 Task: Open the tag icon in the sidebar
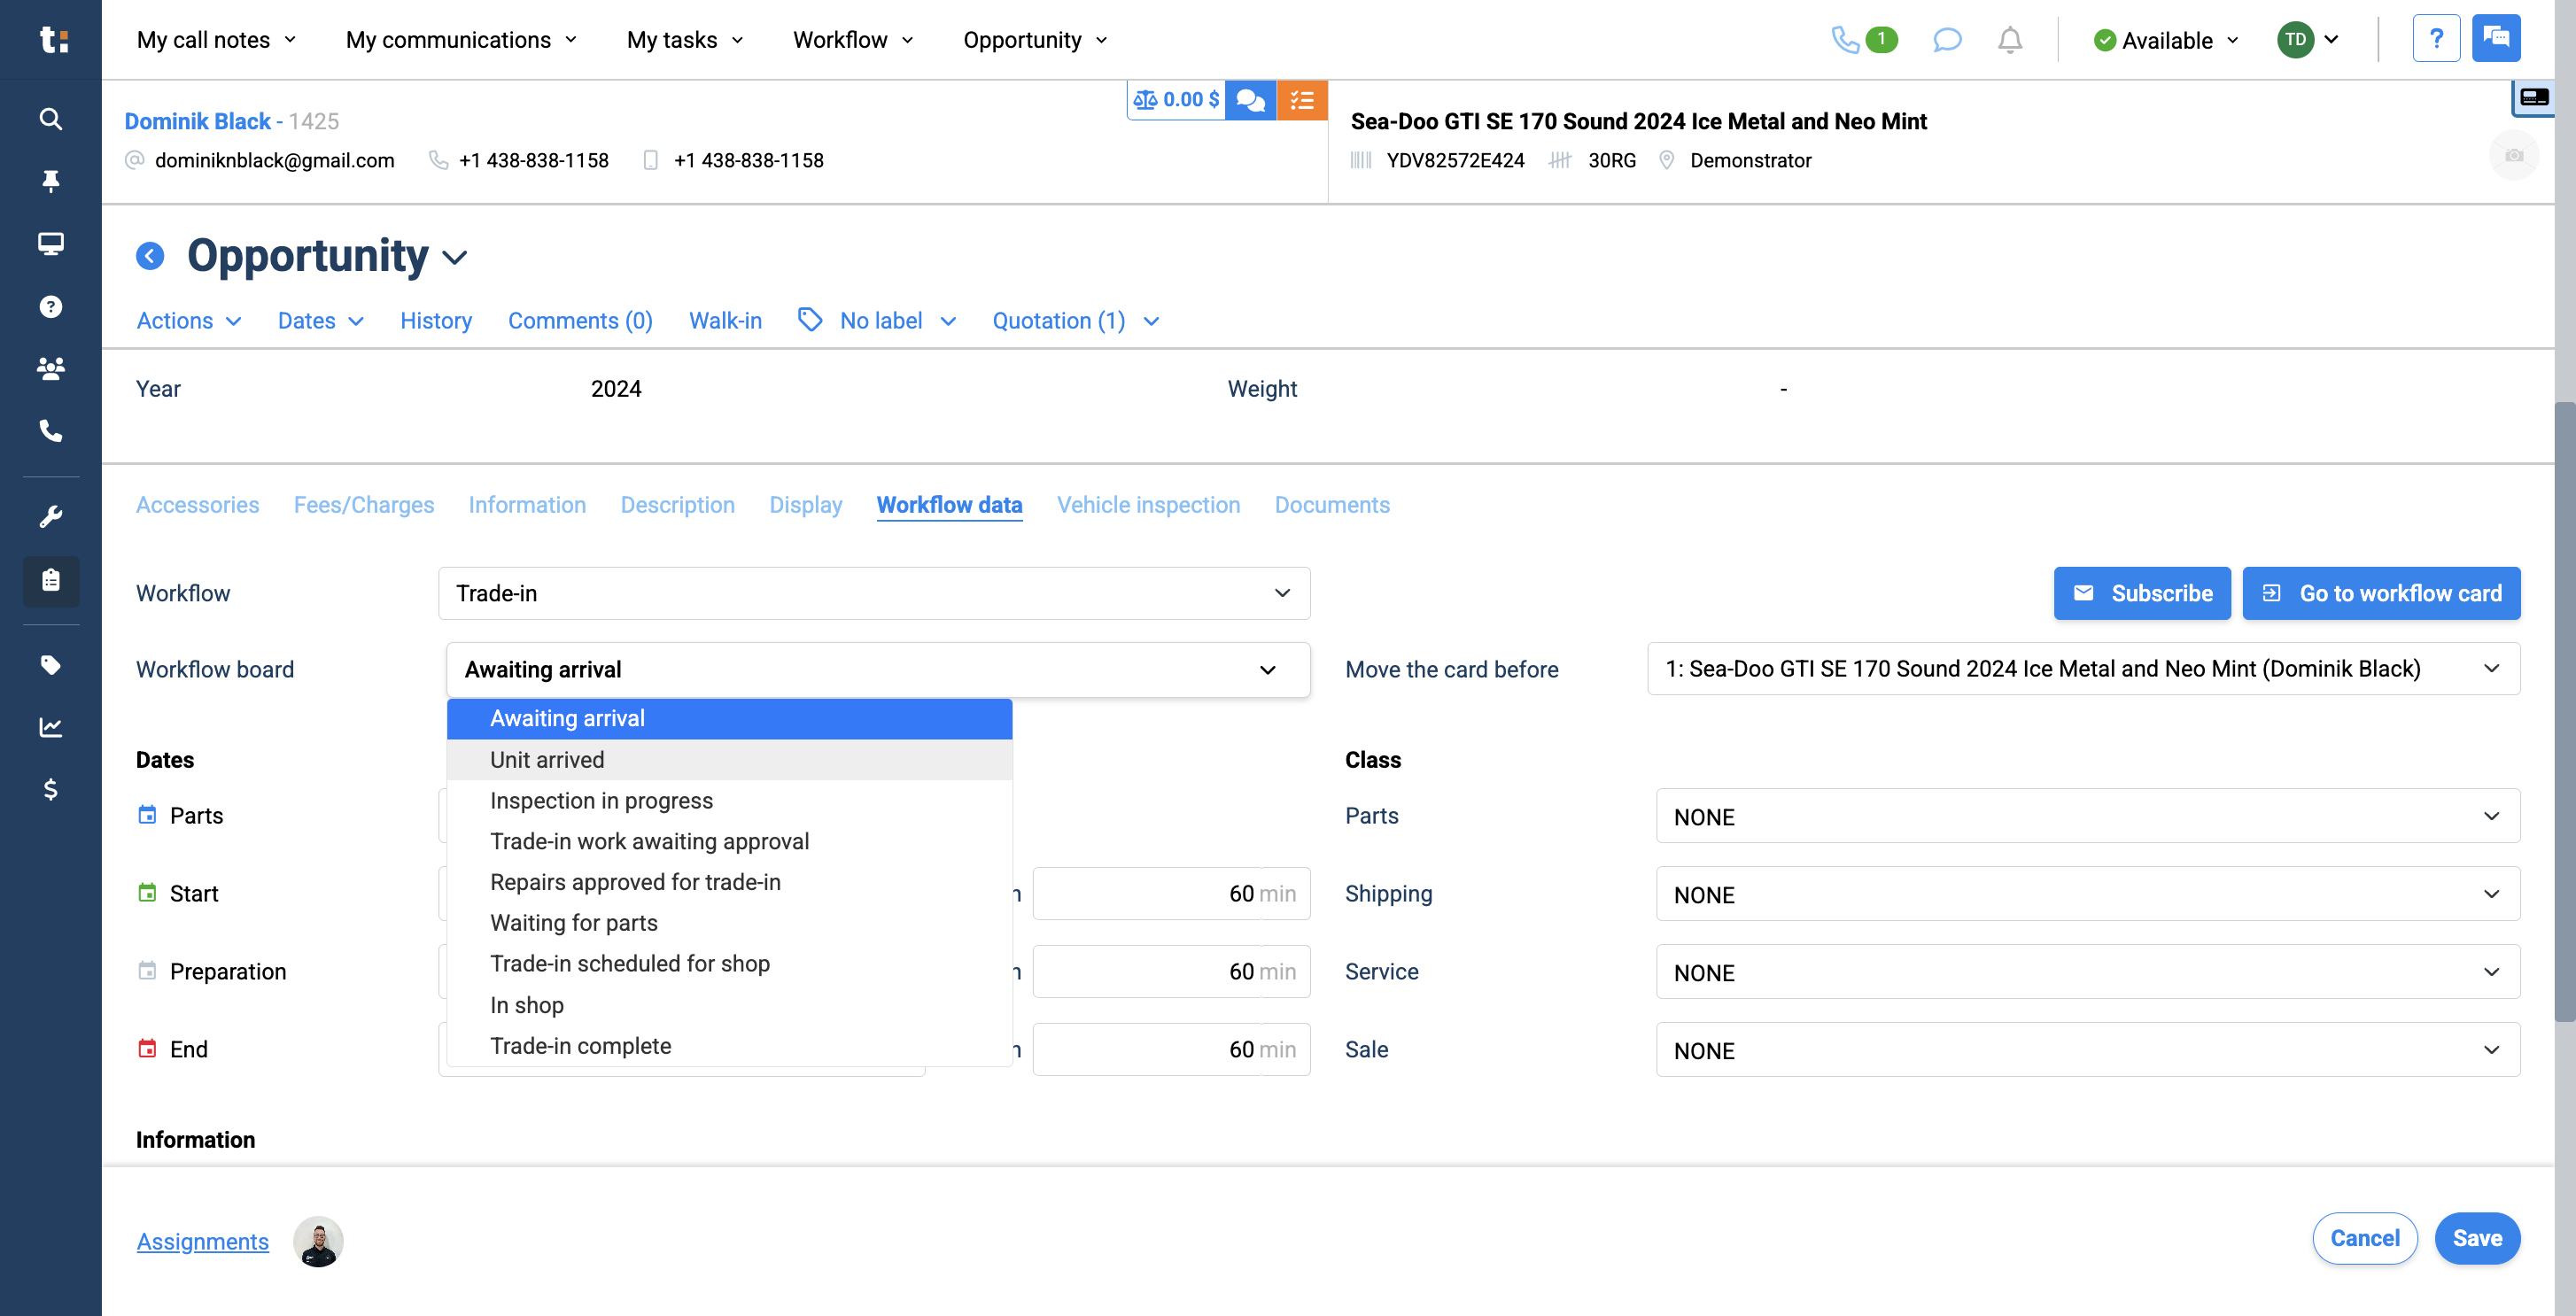click(50, 665)
